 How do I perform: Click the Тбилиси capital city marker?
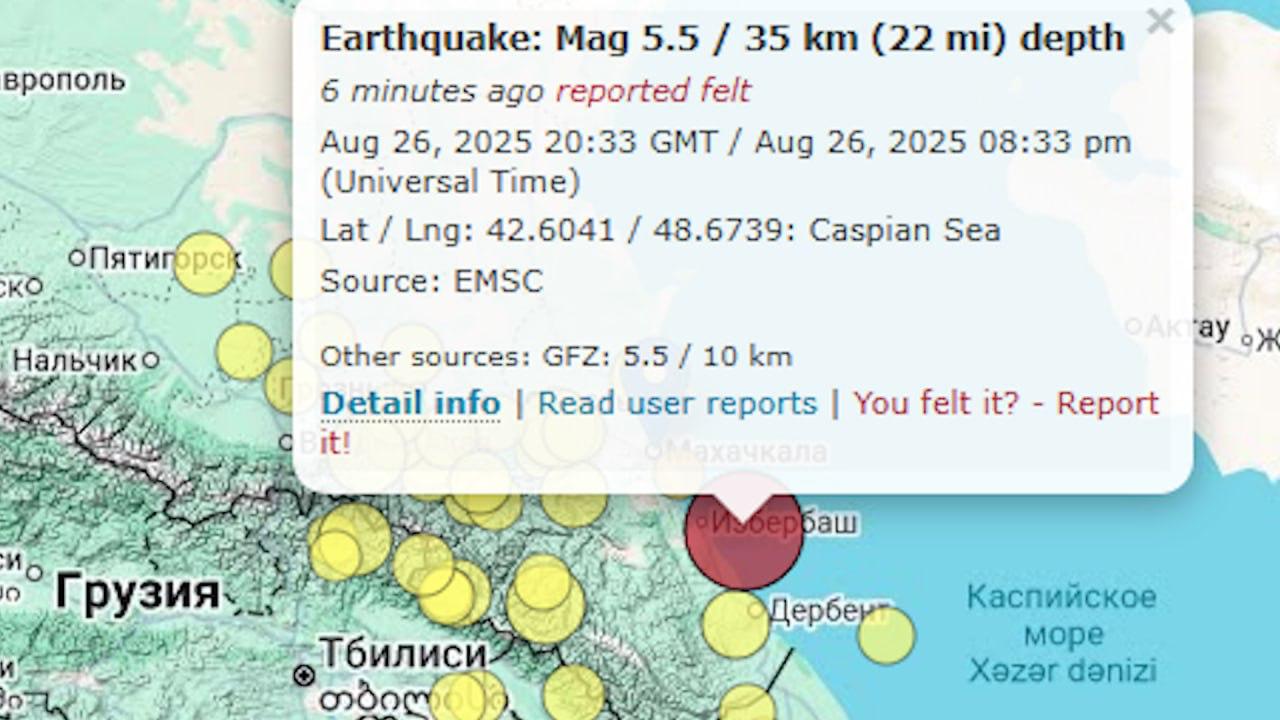pos(305,676)
